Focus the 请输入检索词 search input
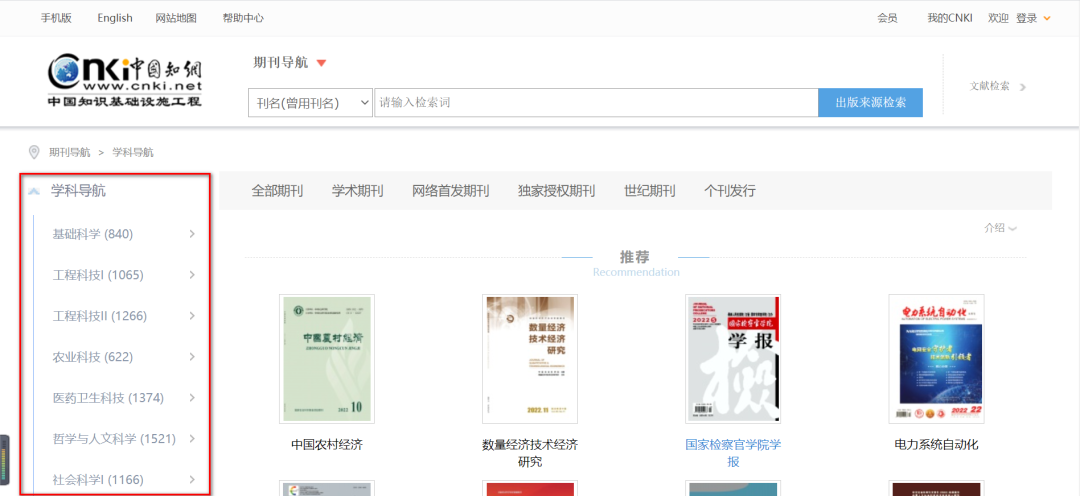 point(596,103)
